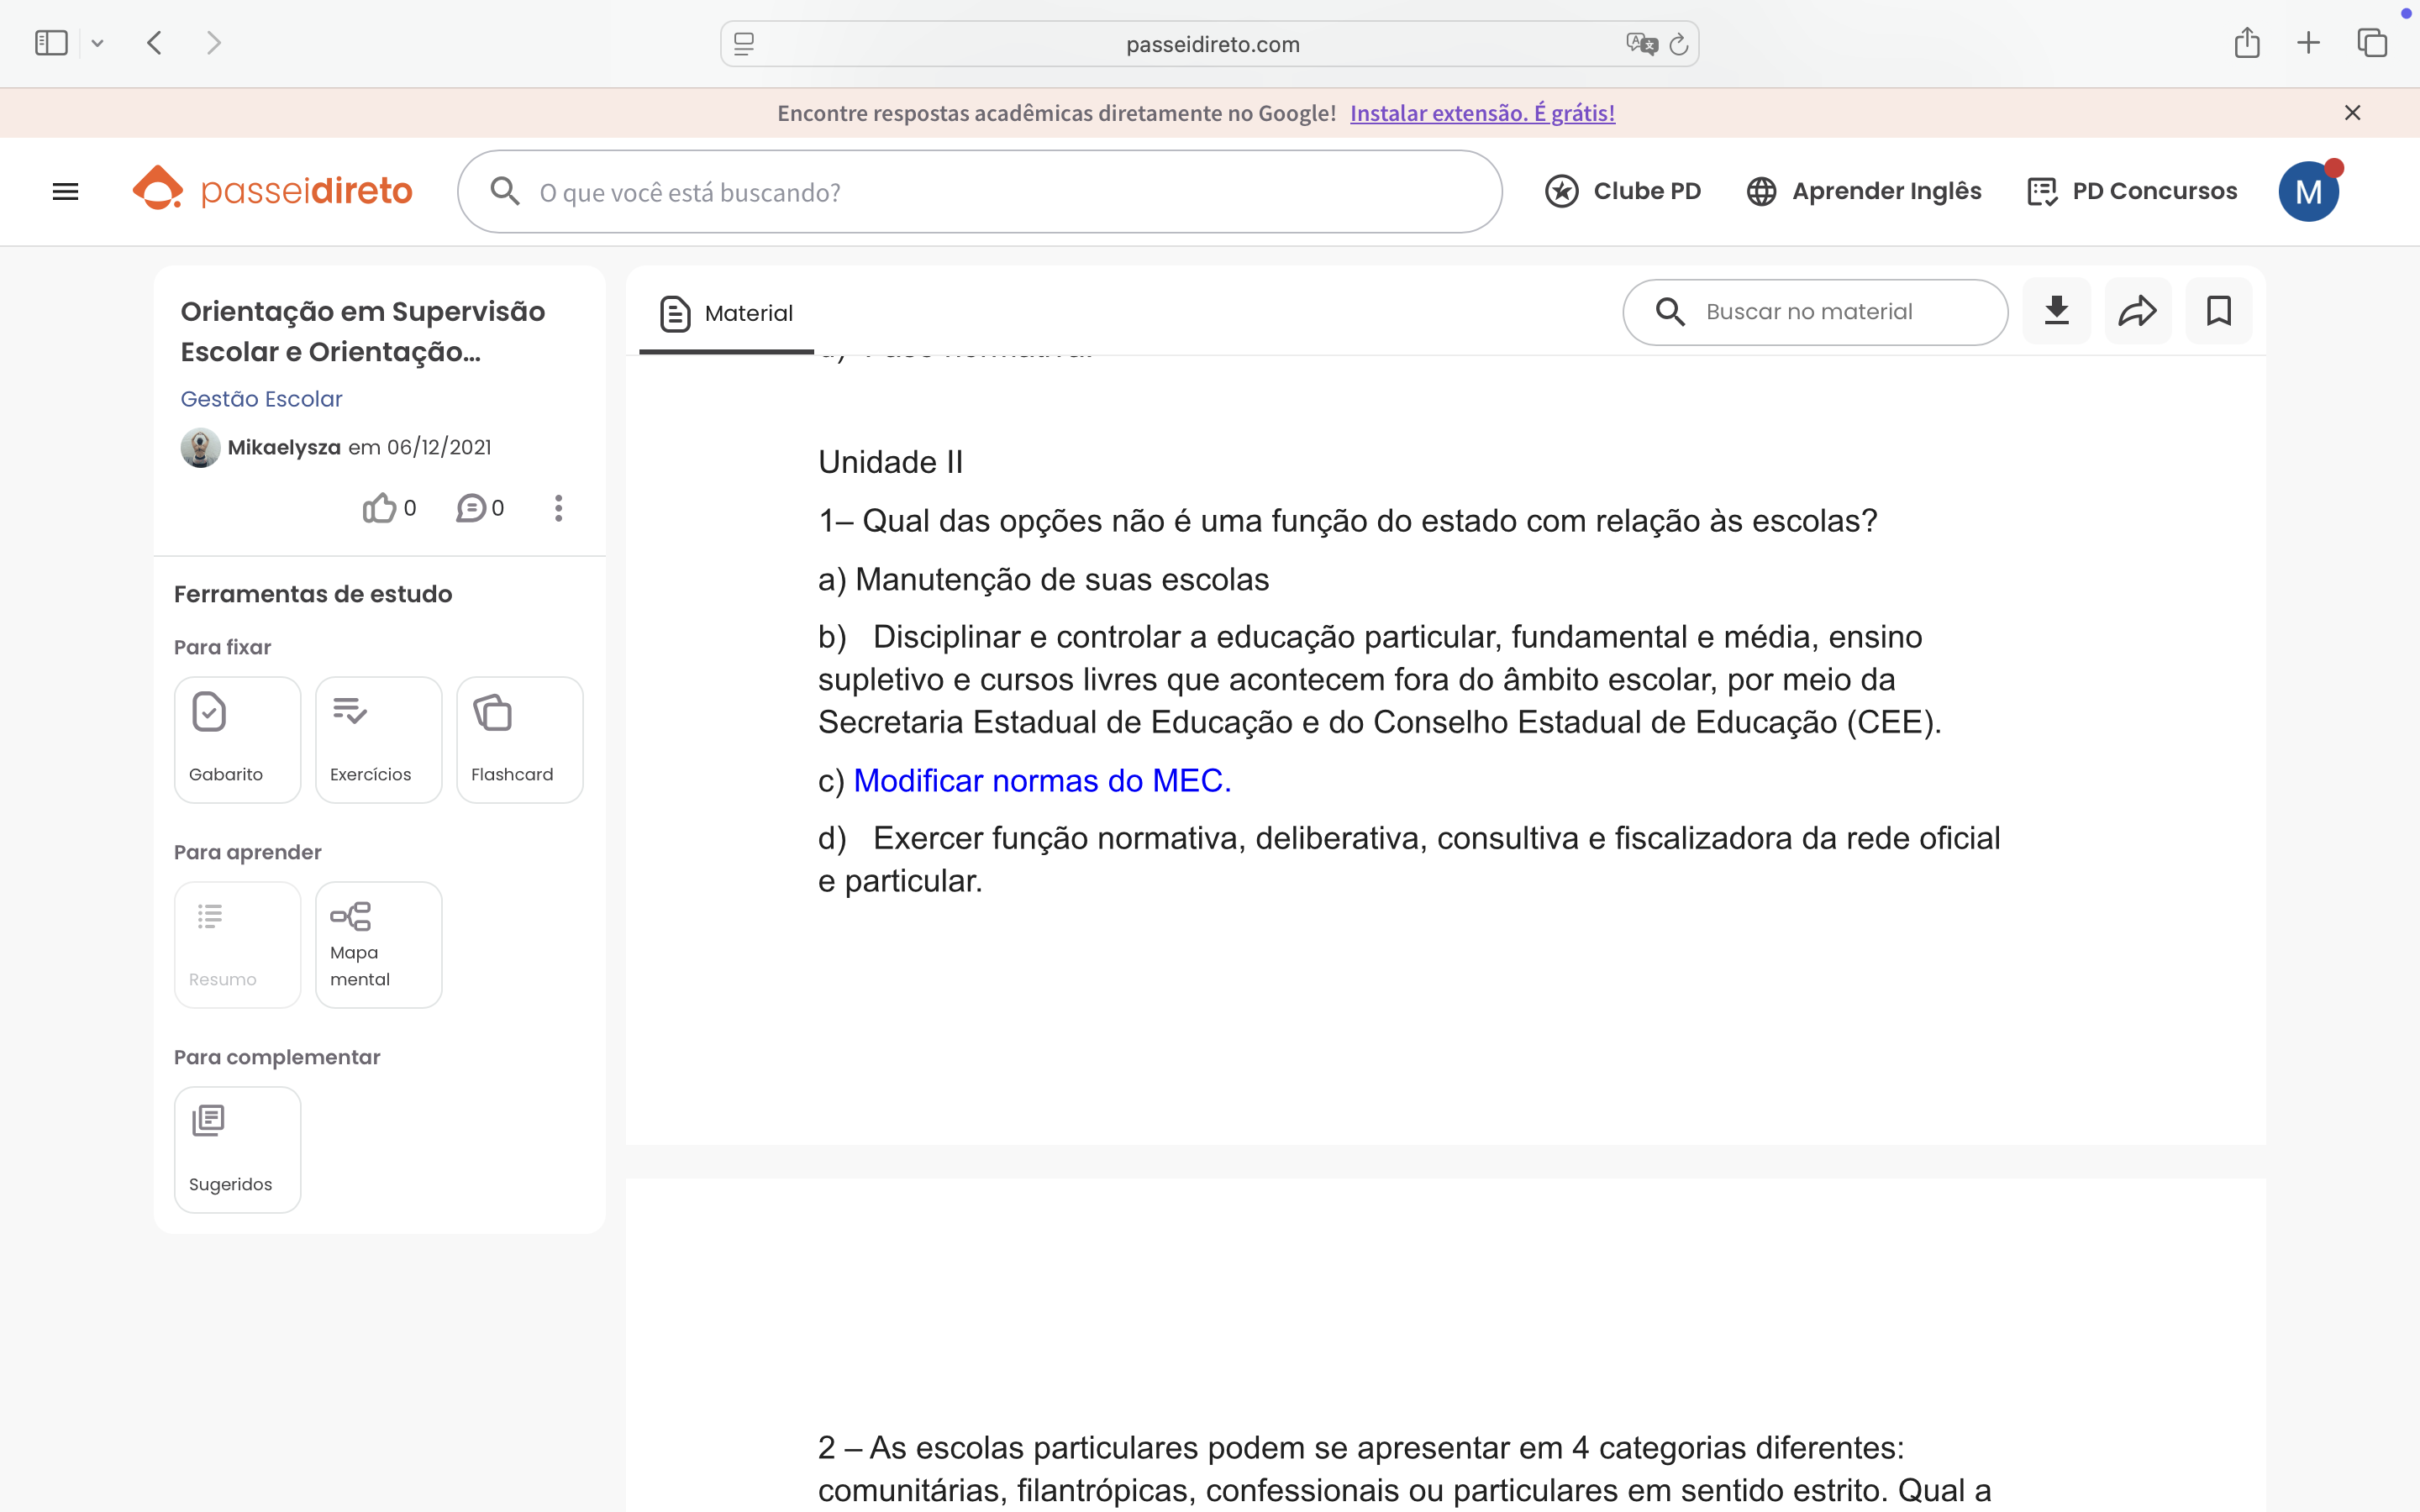Click the share arrow icon

(x=2137, y=311)
